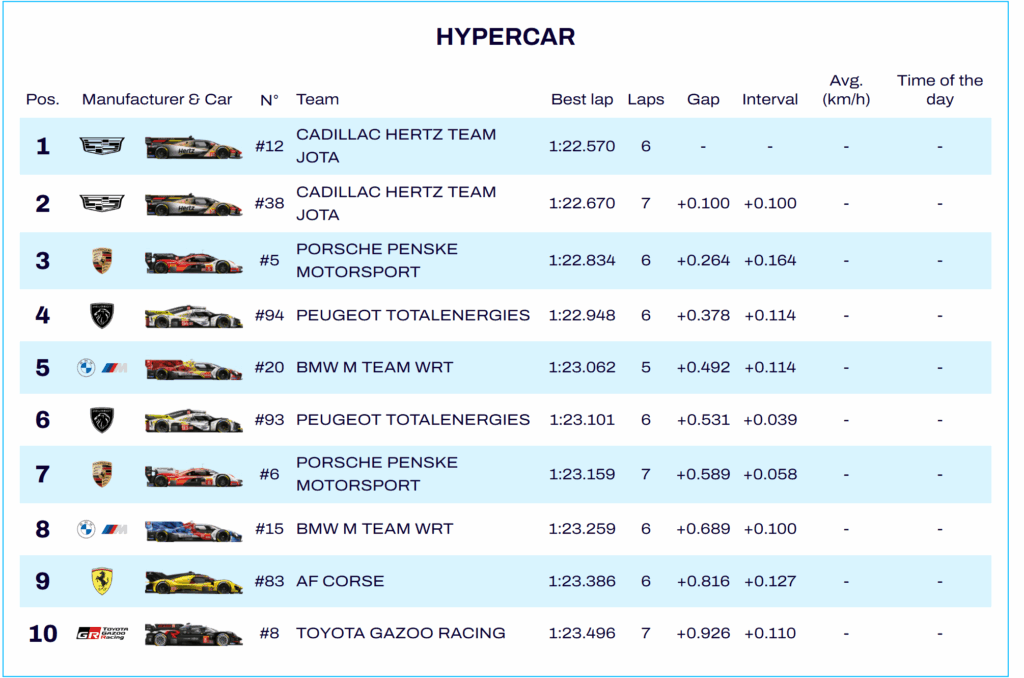1024x678 pixels.
Task: Click BMW M TEAM WRT in row 5
Action: point(375,368)
